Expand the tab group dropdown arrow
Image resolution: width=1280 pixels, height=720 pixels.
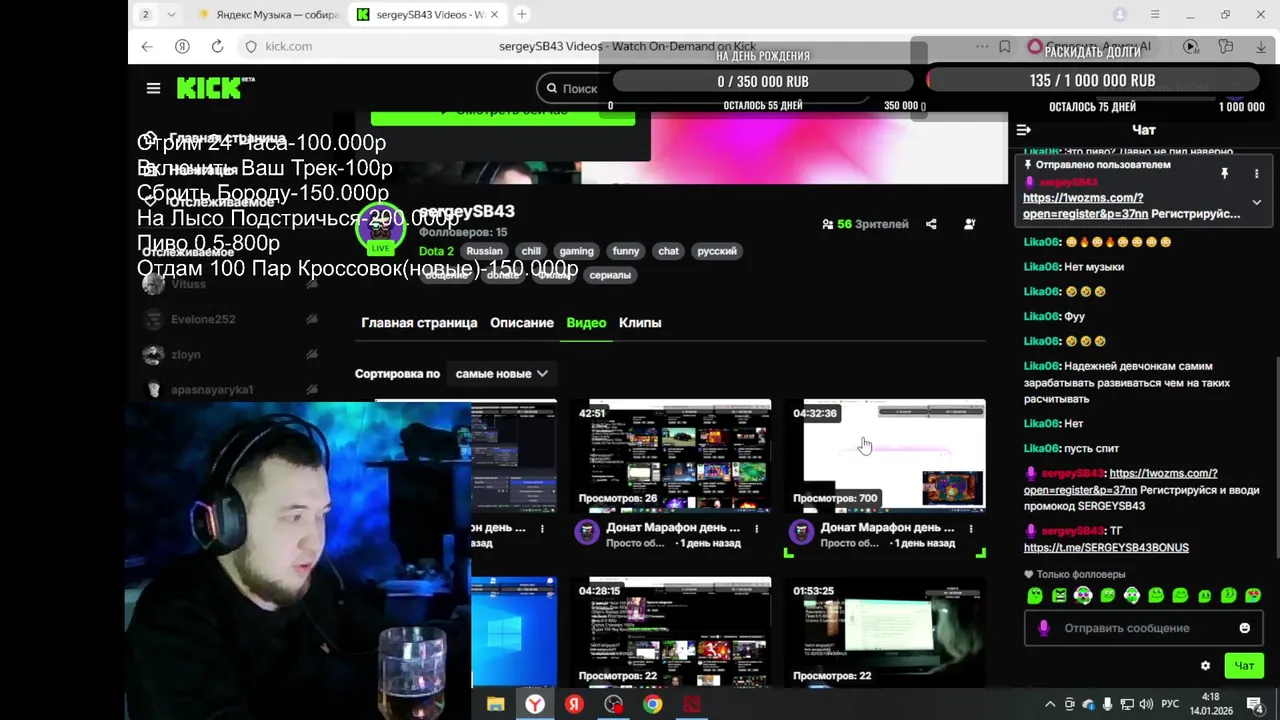tap(171, 14)
